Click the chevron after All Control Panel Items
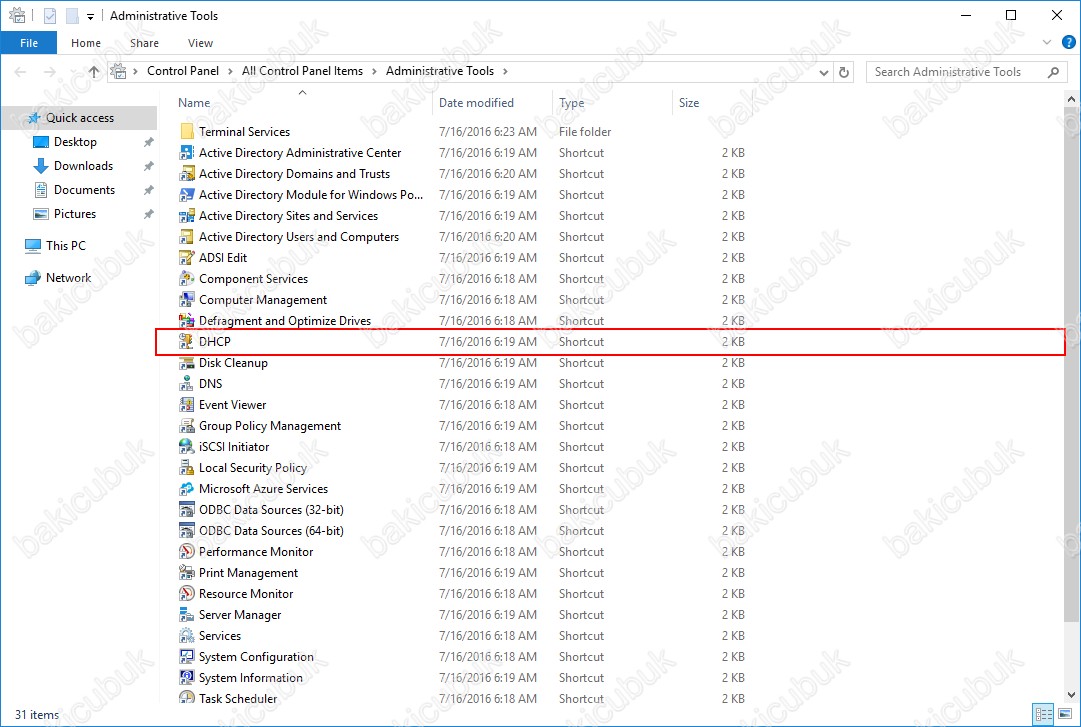This screenshot has height=727, width=1081. tap(374, 71)
